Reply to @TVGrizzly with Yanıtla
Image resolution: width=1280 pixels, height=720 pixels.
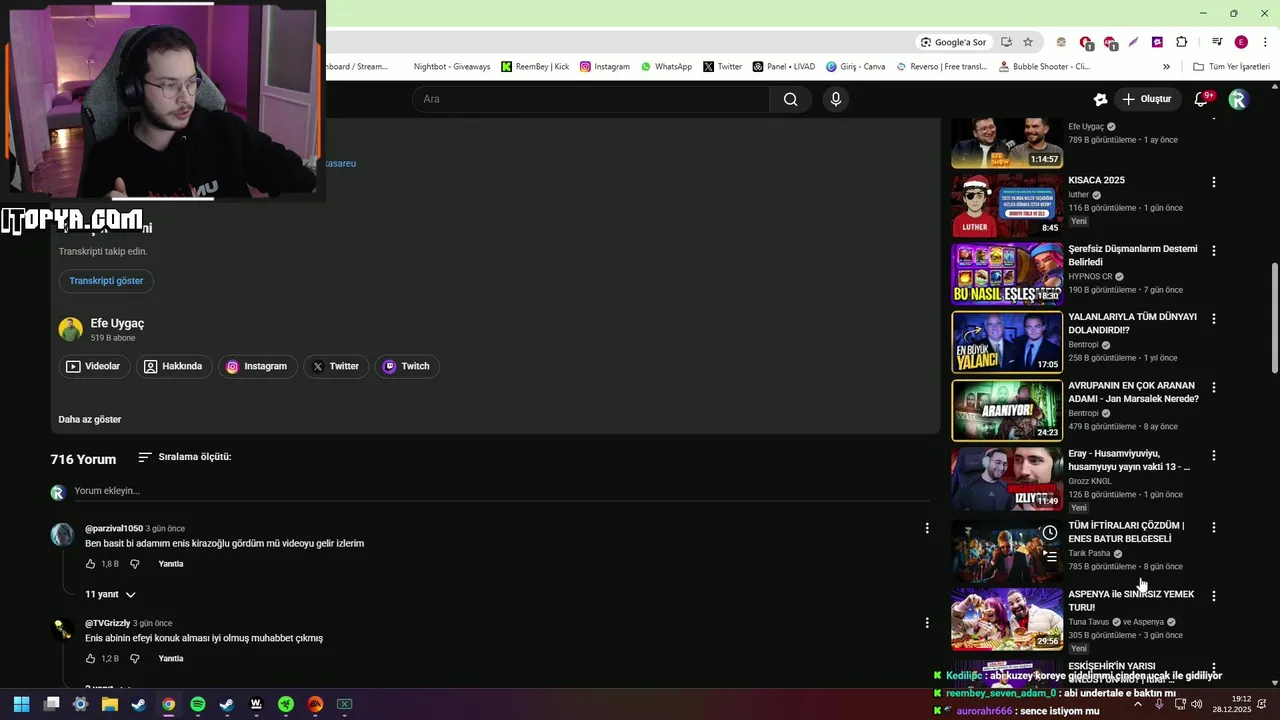[171, 659]
